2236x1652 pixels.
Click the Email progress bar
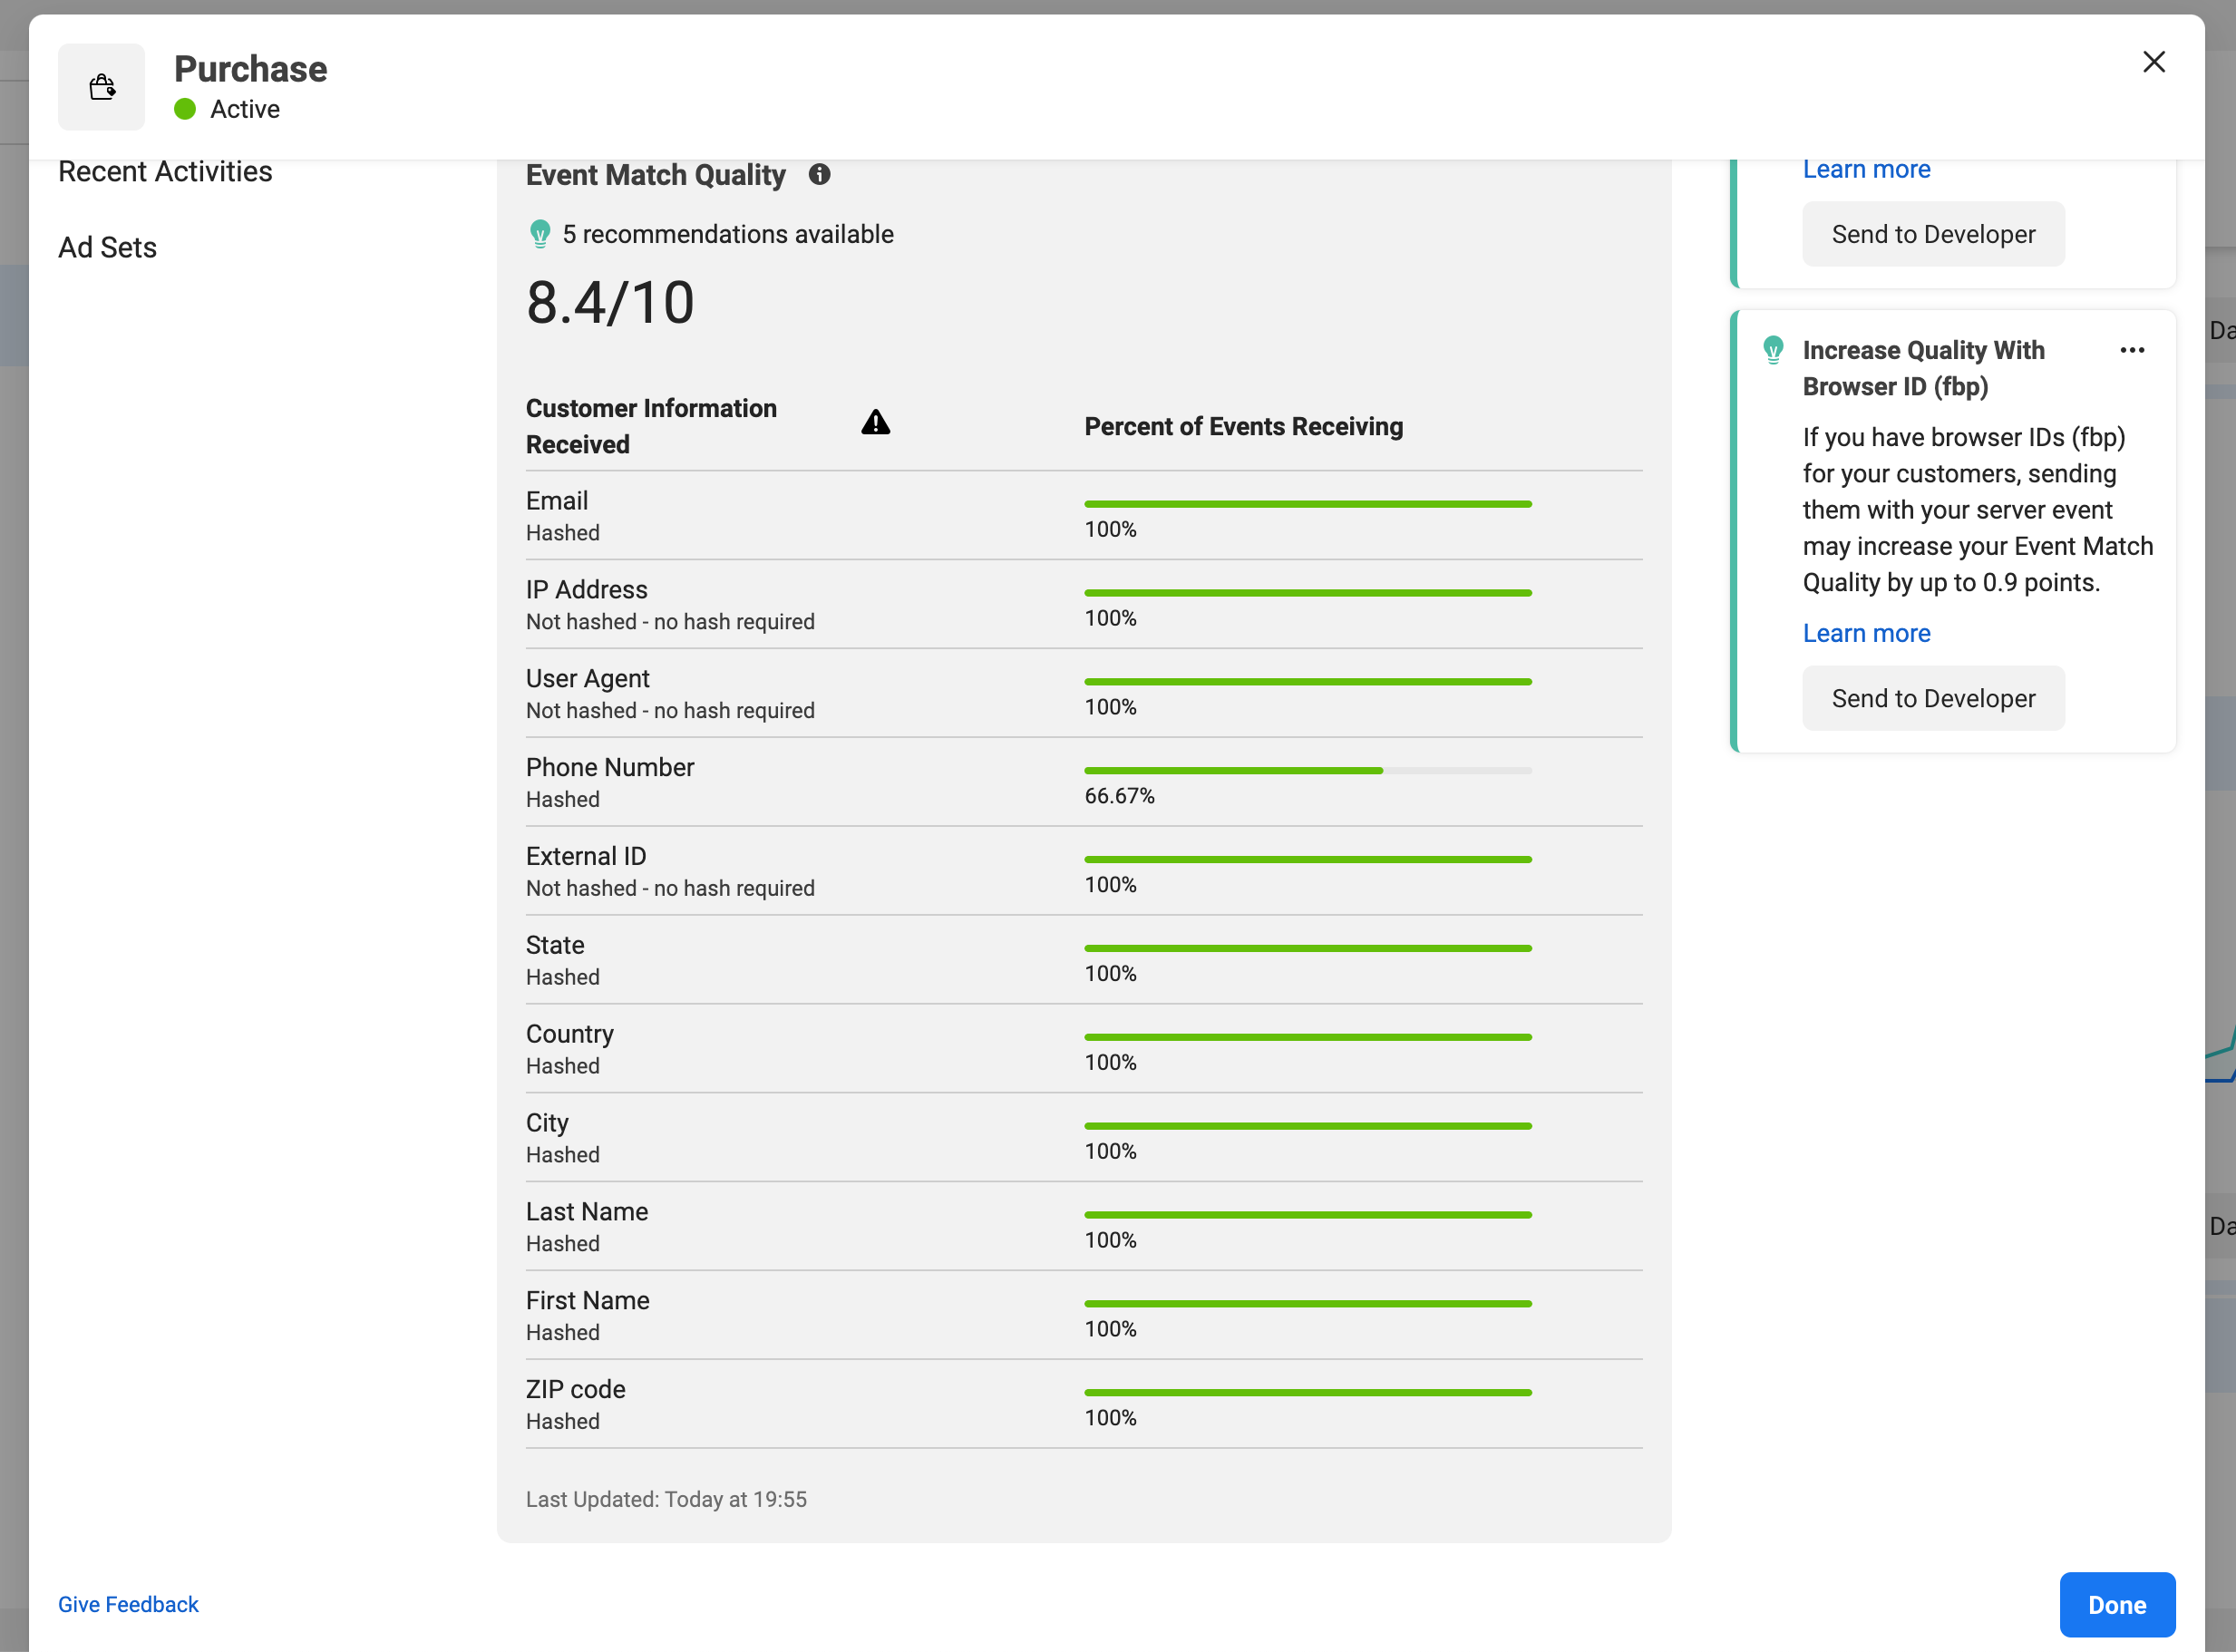click(x=1308, y=504)
